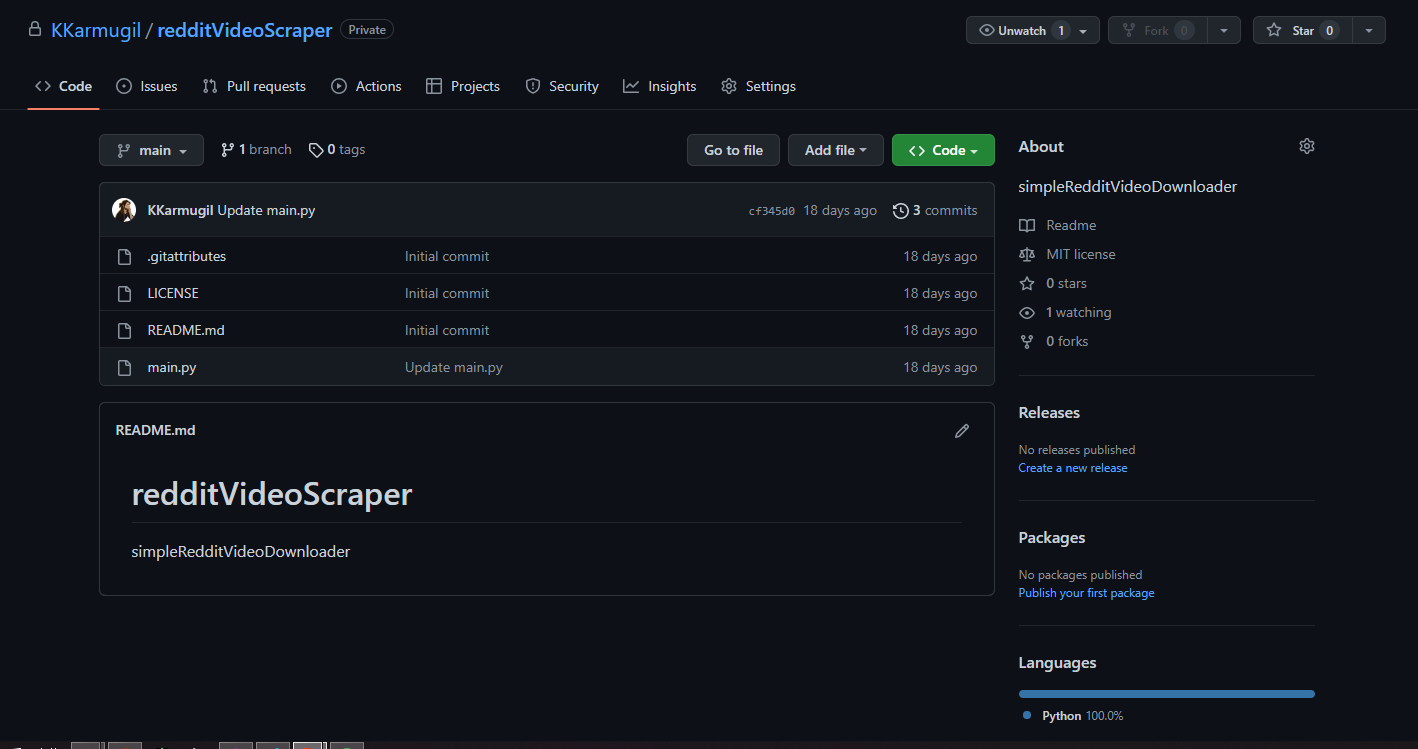Switch to the Code tab

click(x=63, y=86)
